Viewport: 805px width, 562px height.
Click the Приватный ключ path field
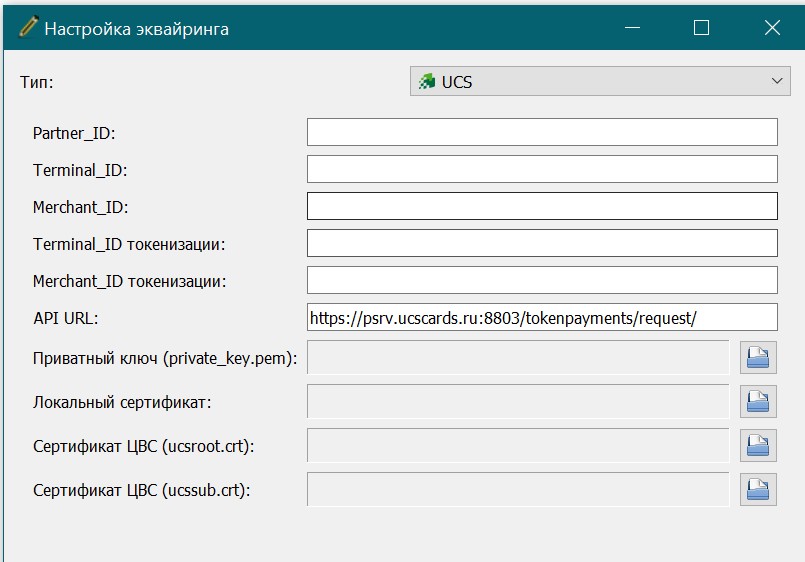click(518, 357)
